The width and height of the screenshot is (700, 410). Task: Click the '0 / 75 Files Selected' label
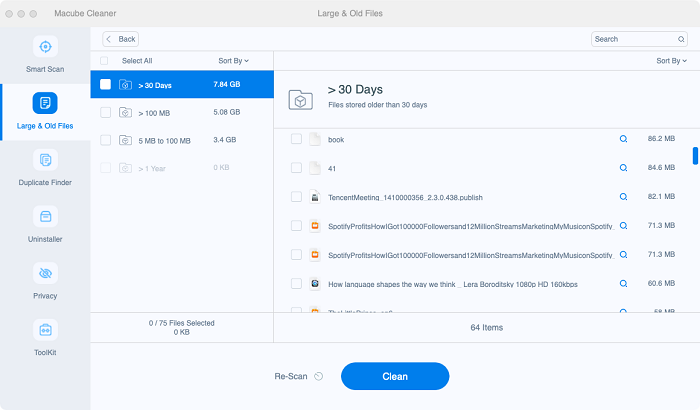(x=182, y=323)
